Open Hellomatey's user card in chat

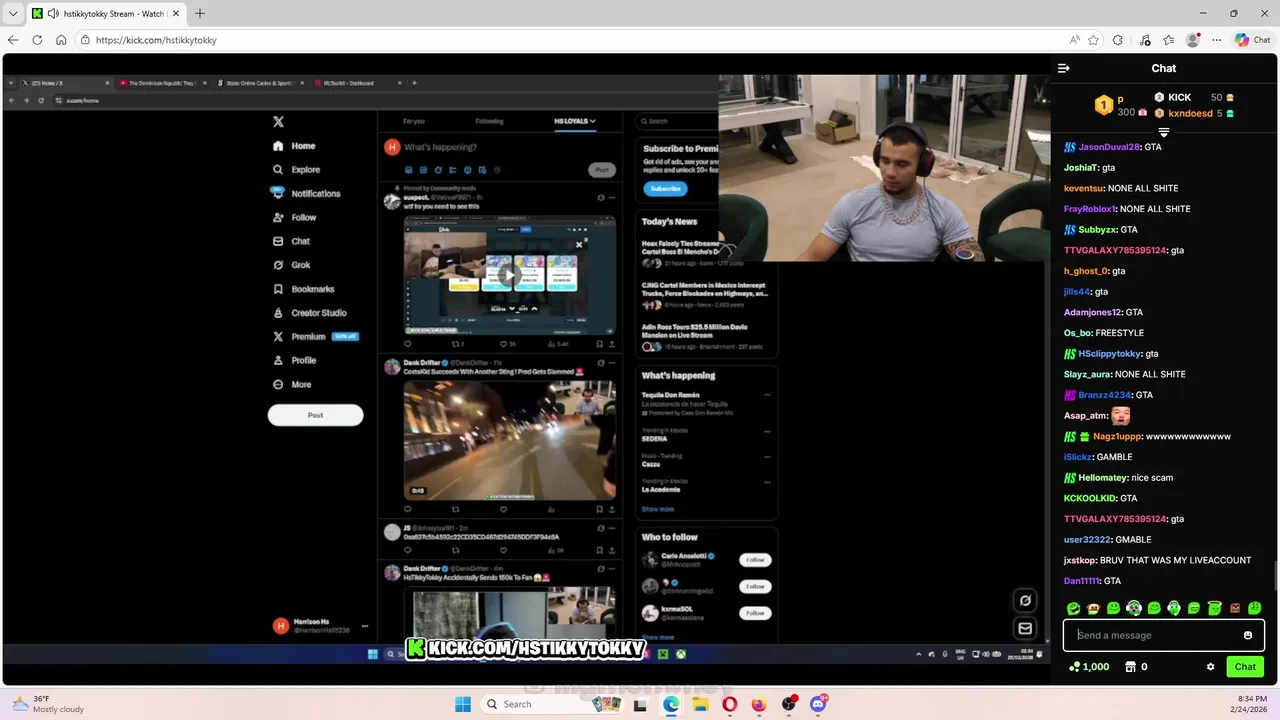pos(1102,478)
